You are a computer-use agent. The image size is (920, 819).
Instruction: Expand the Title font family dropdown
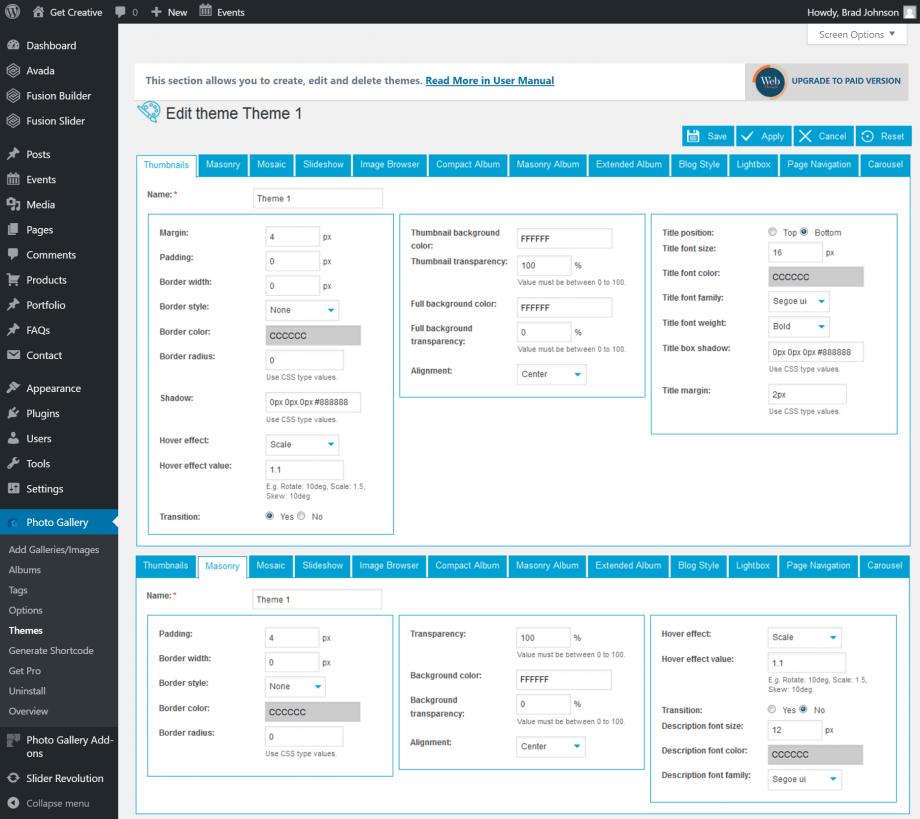pos(799,300)
